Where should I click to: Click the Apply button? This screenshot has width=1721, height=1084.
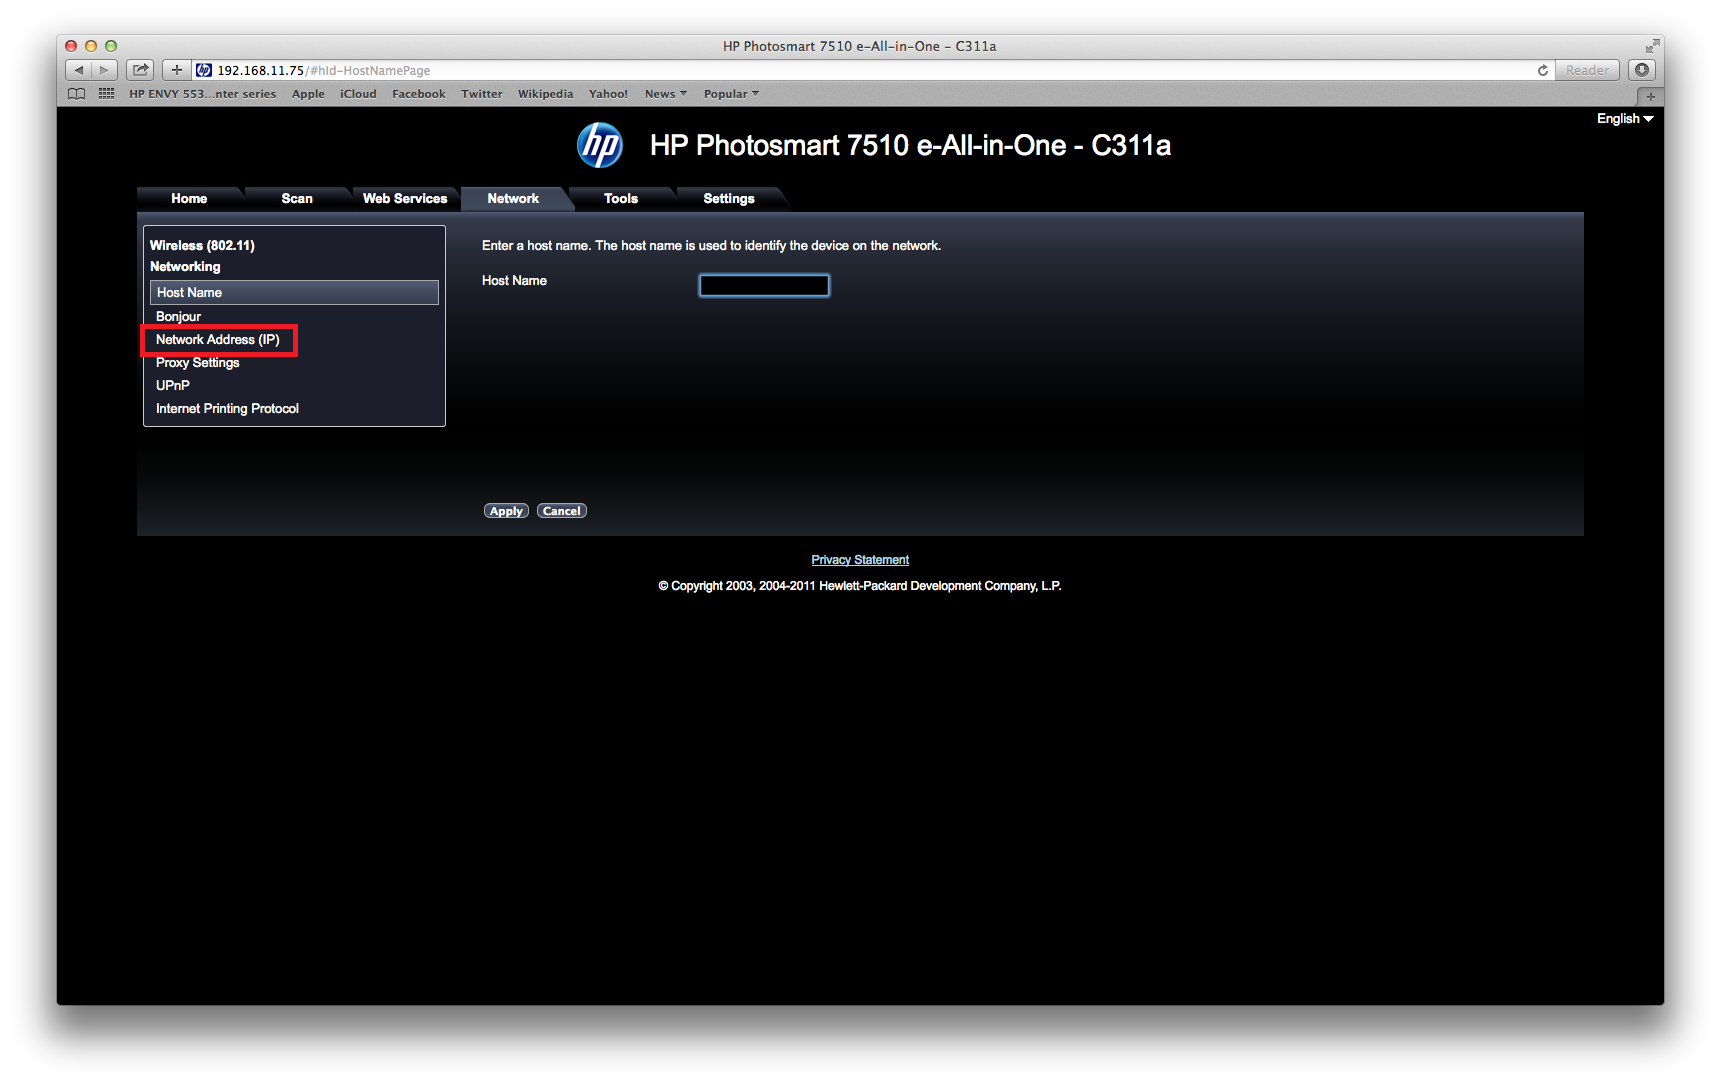tap(506, 511)
